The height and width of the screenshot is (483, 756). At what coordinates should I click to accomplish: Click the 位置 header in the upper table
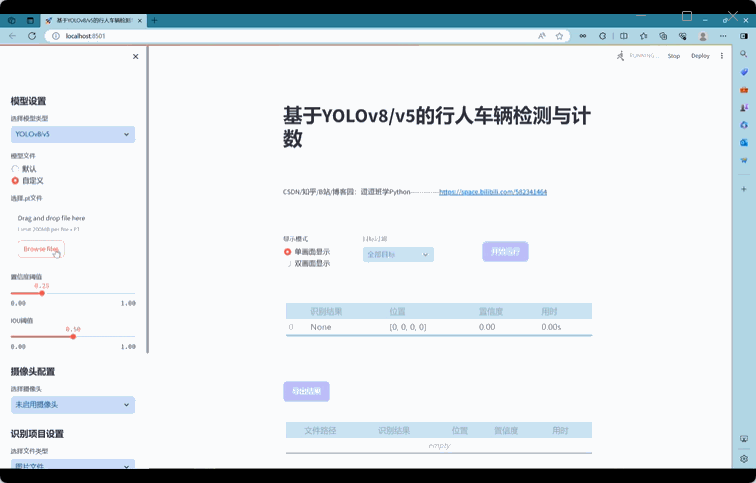click(x=397, y=311)
